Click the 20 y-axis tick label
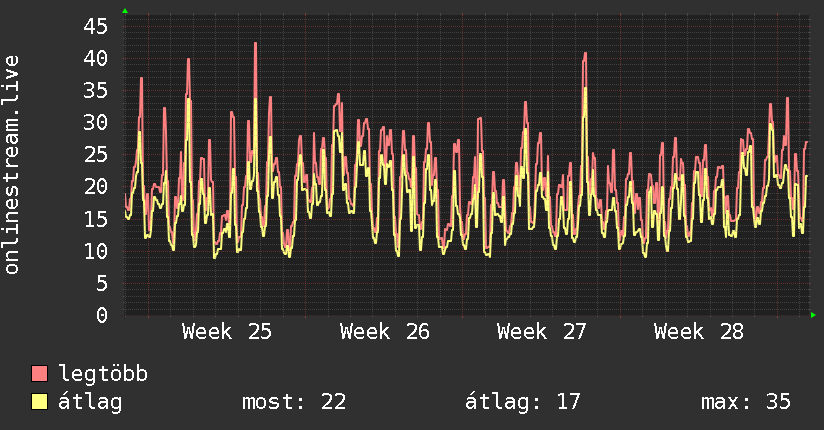Viewport: 824px width, 430px height. coord(96,187)
